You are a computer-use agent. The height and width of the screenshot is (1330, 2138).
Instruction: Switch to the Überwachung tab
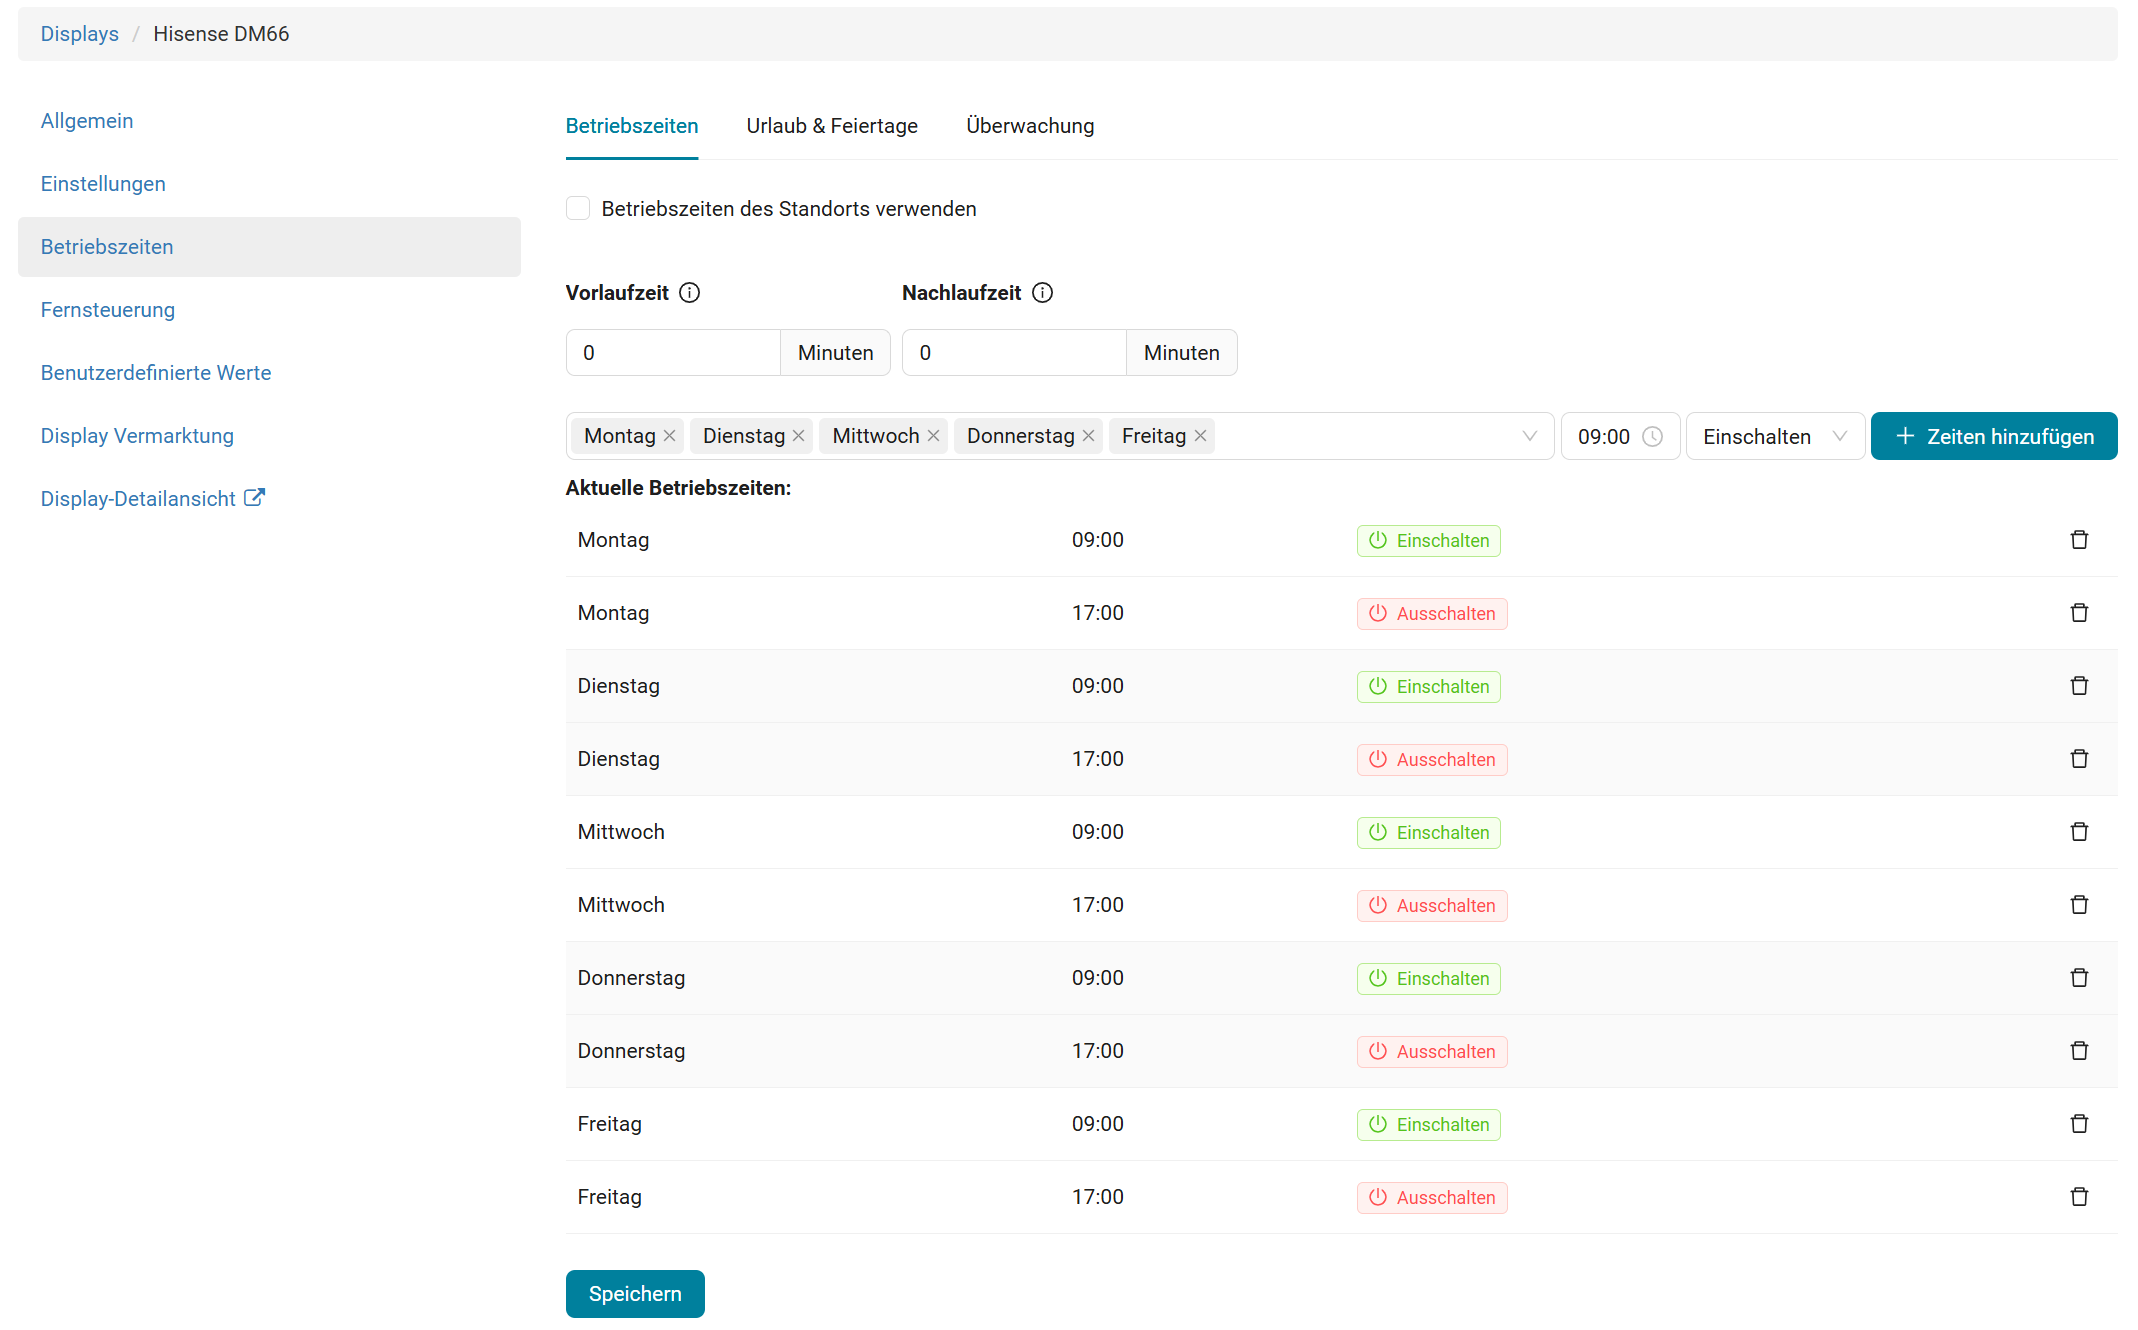tap(1029, 126)
